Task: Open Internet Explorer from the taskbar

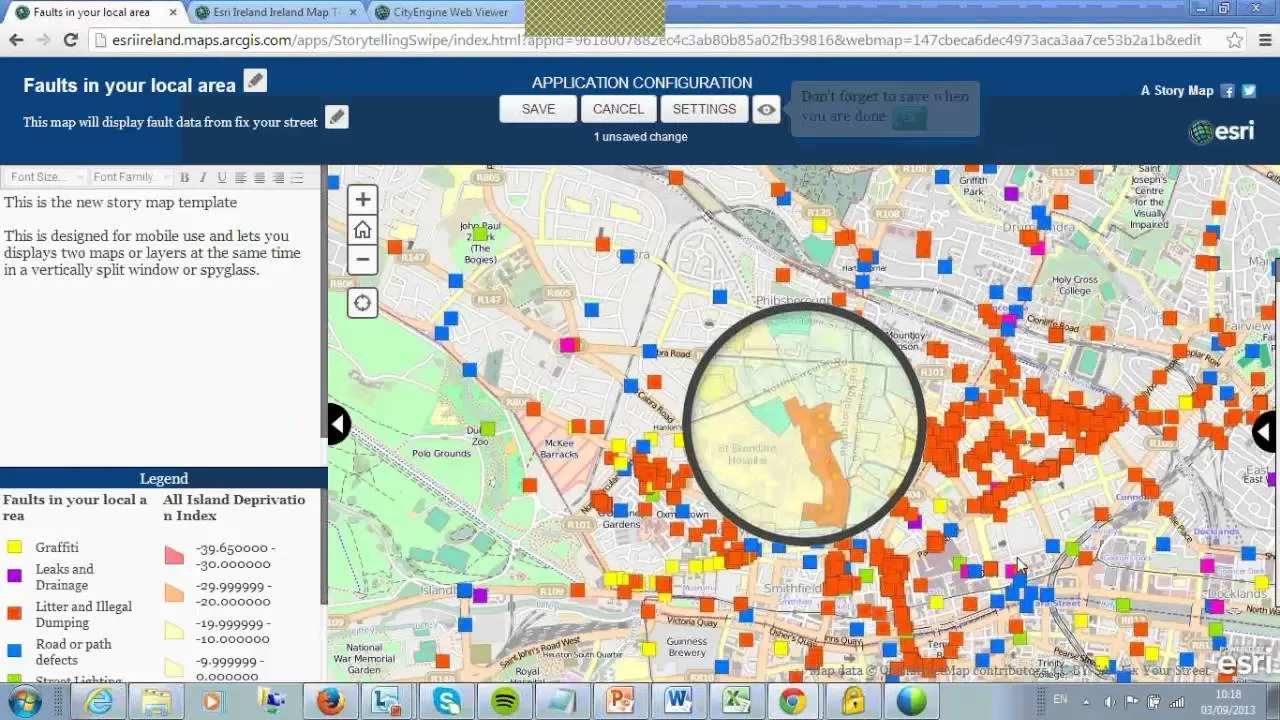Action: (99, 701)
